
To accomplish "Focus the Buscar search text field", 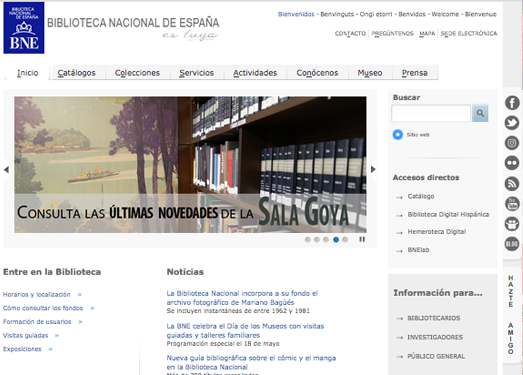I will [x=431, y=113].
